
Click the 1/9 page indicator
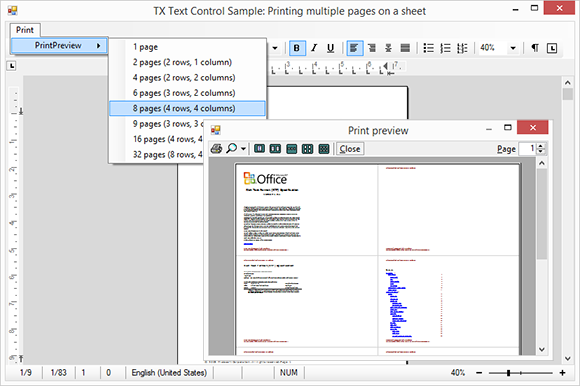(x=26, y=373)
